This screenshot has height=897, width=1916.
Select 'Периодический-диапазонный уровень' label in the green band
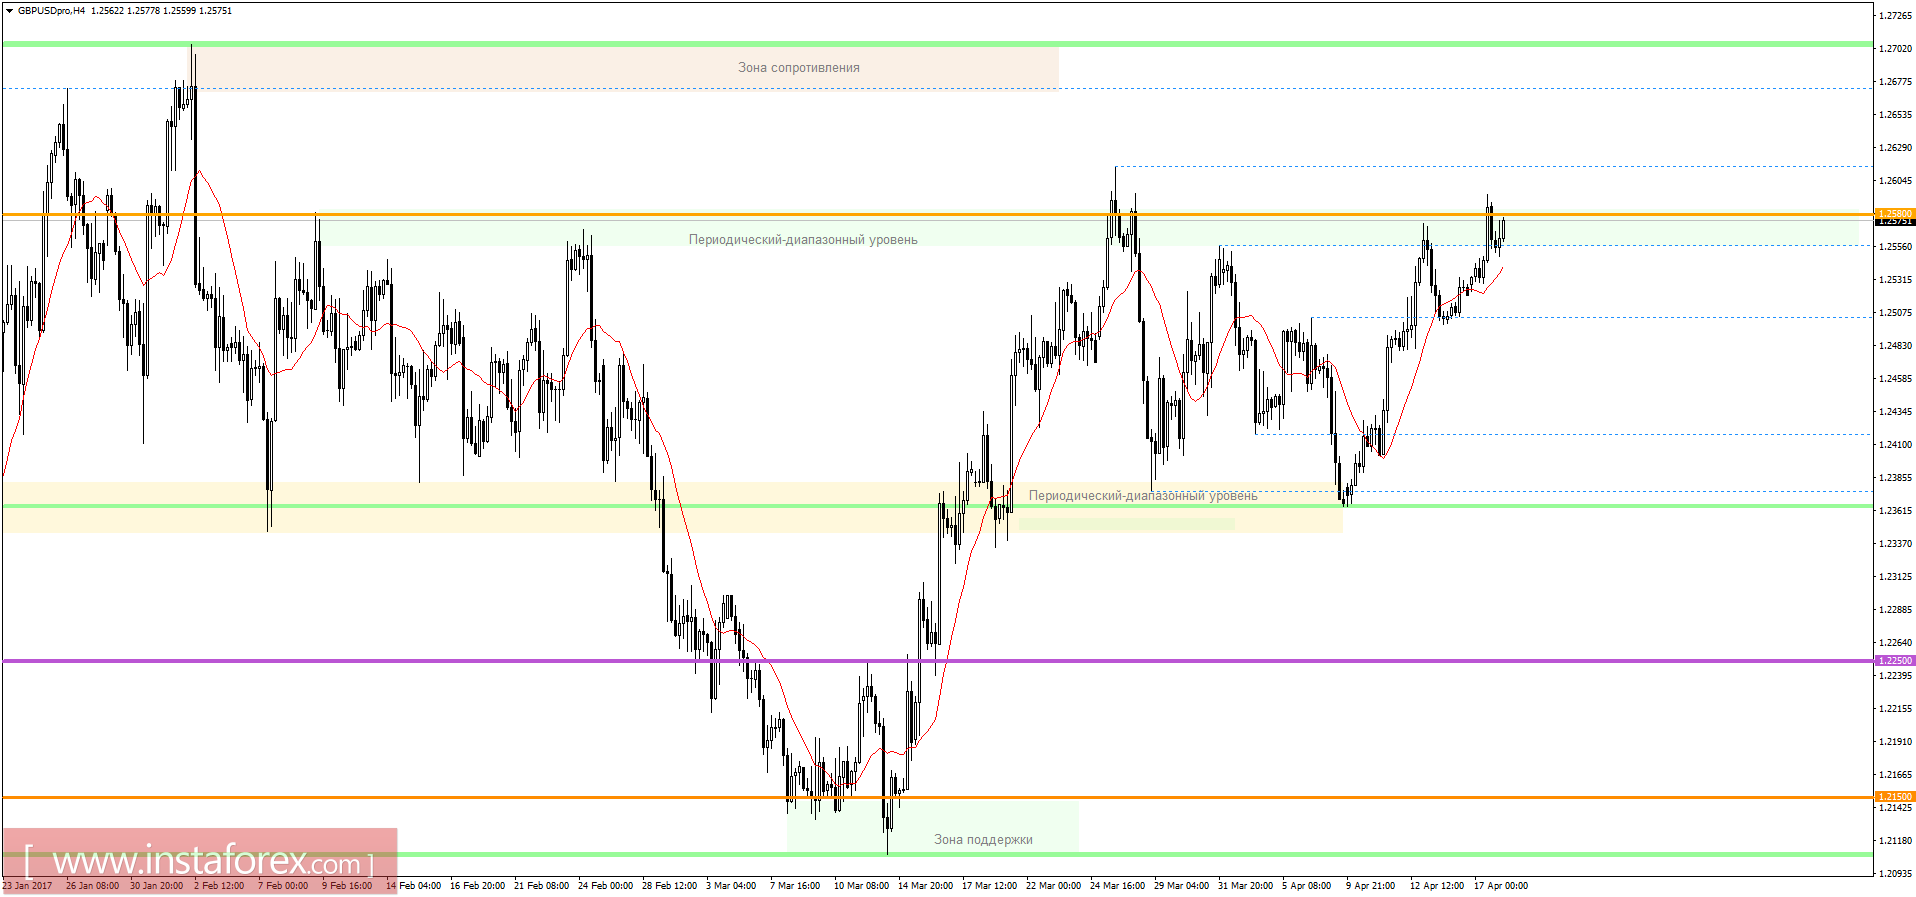click(x=803, y=240)
